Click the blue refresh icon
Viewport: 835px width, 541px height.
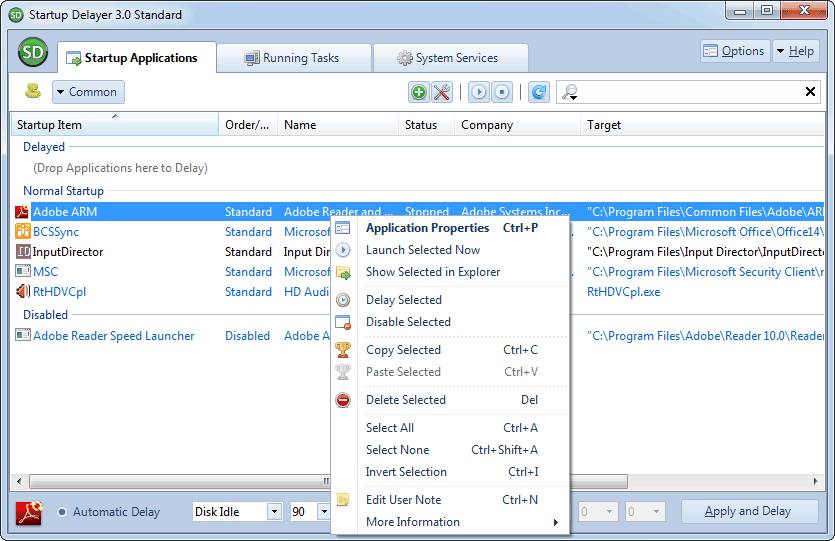[x=539, y=92]
